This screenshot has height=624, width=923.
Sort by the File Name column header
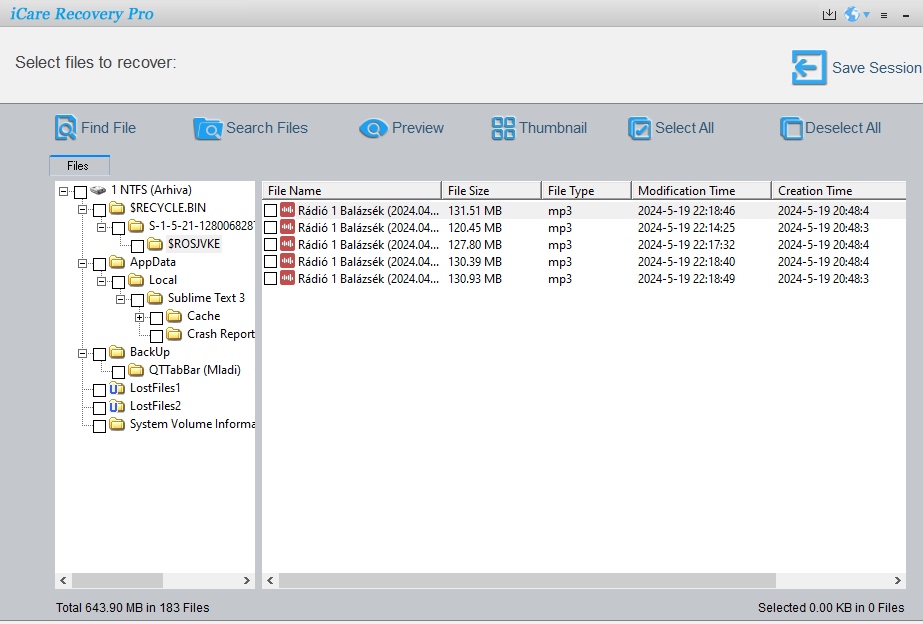tap(351, 191)
